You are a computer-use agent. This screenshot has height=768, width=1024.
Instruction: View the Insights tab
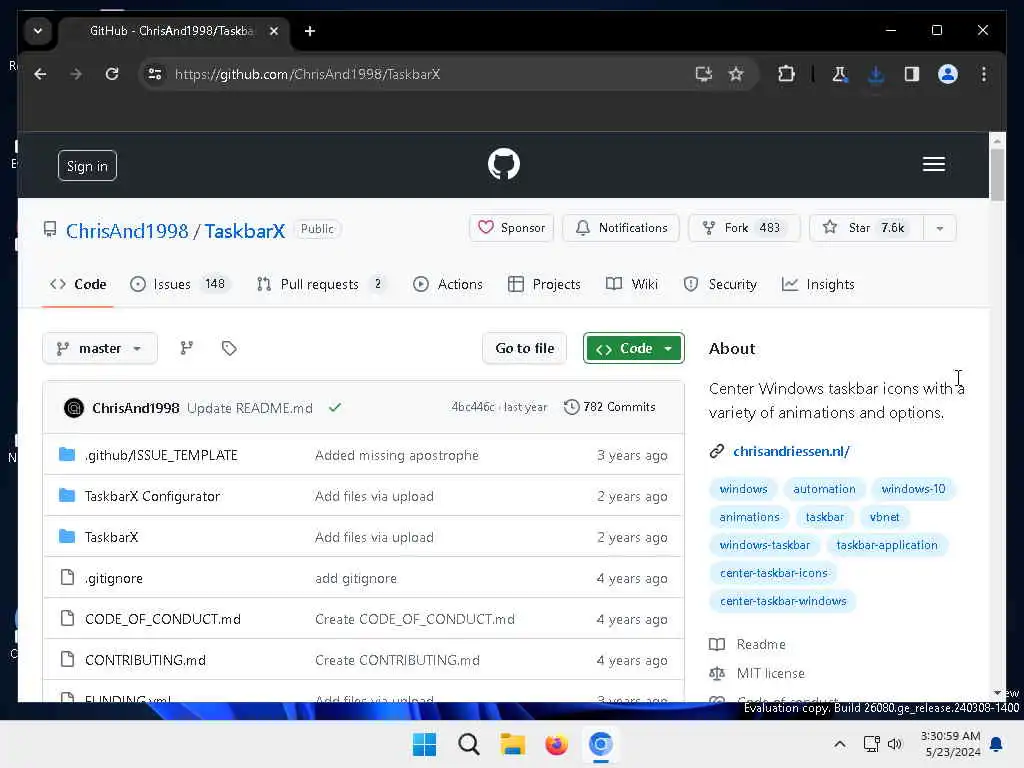(818, 284)
